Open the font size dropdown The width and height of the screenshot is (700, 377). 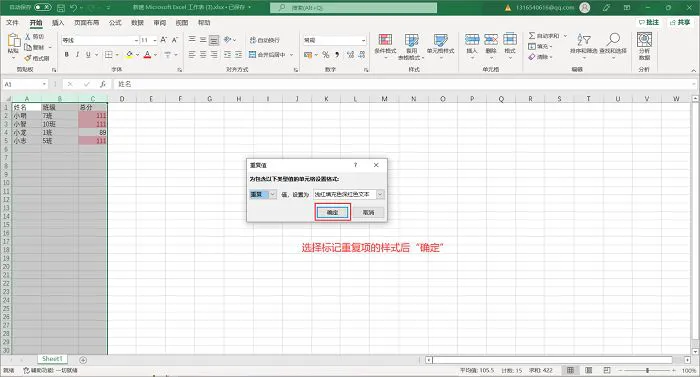[155, 40]
